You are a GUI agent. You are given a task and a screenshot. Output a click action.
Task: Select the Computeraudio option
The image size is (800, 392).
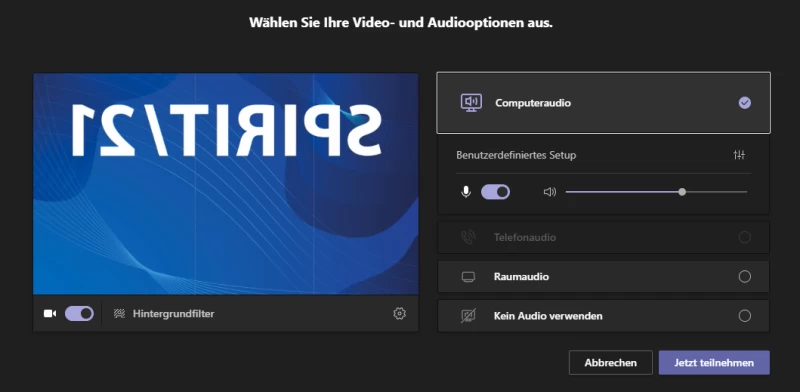[x=604, y=103]
